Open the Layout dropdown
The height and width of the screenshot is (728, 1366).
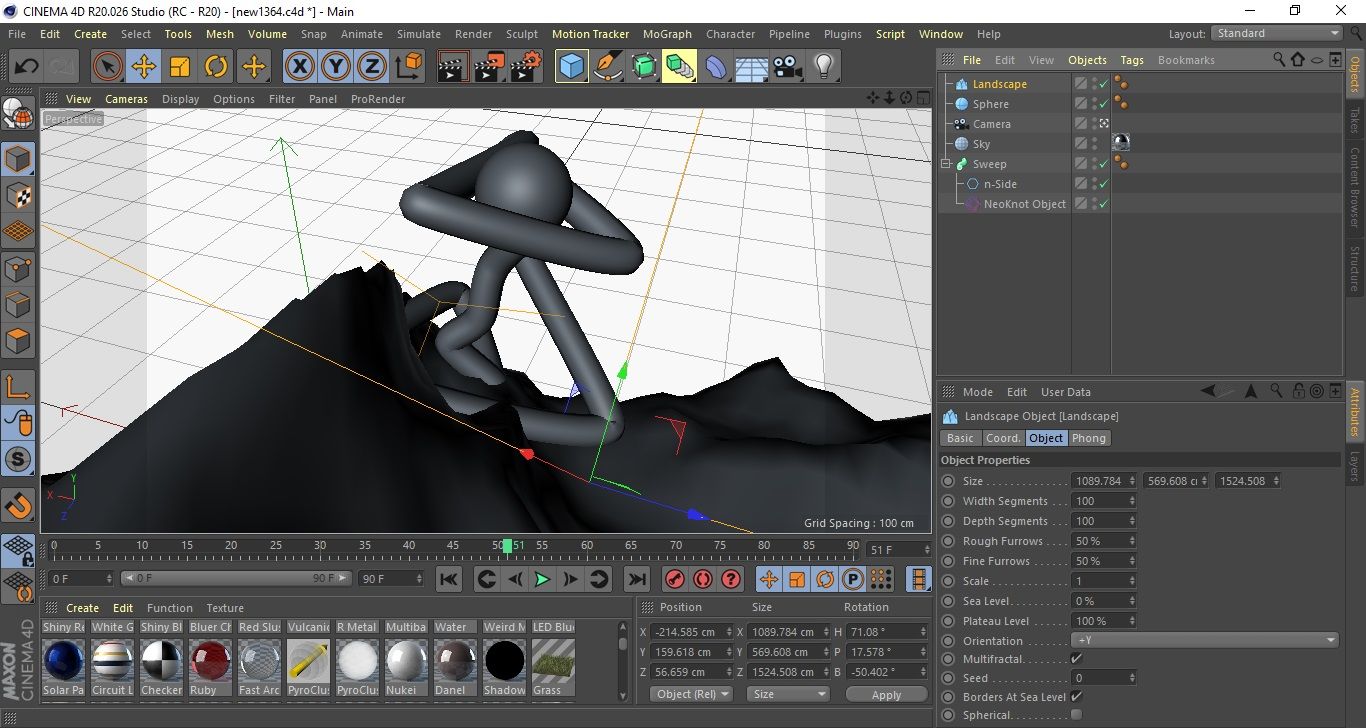point(1276,33)
